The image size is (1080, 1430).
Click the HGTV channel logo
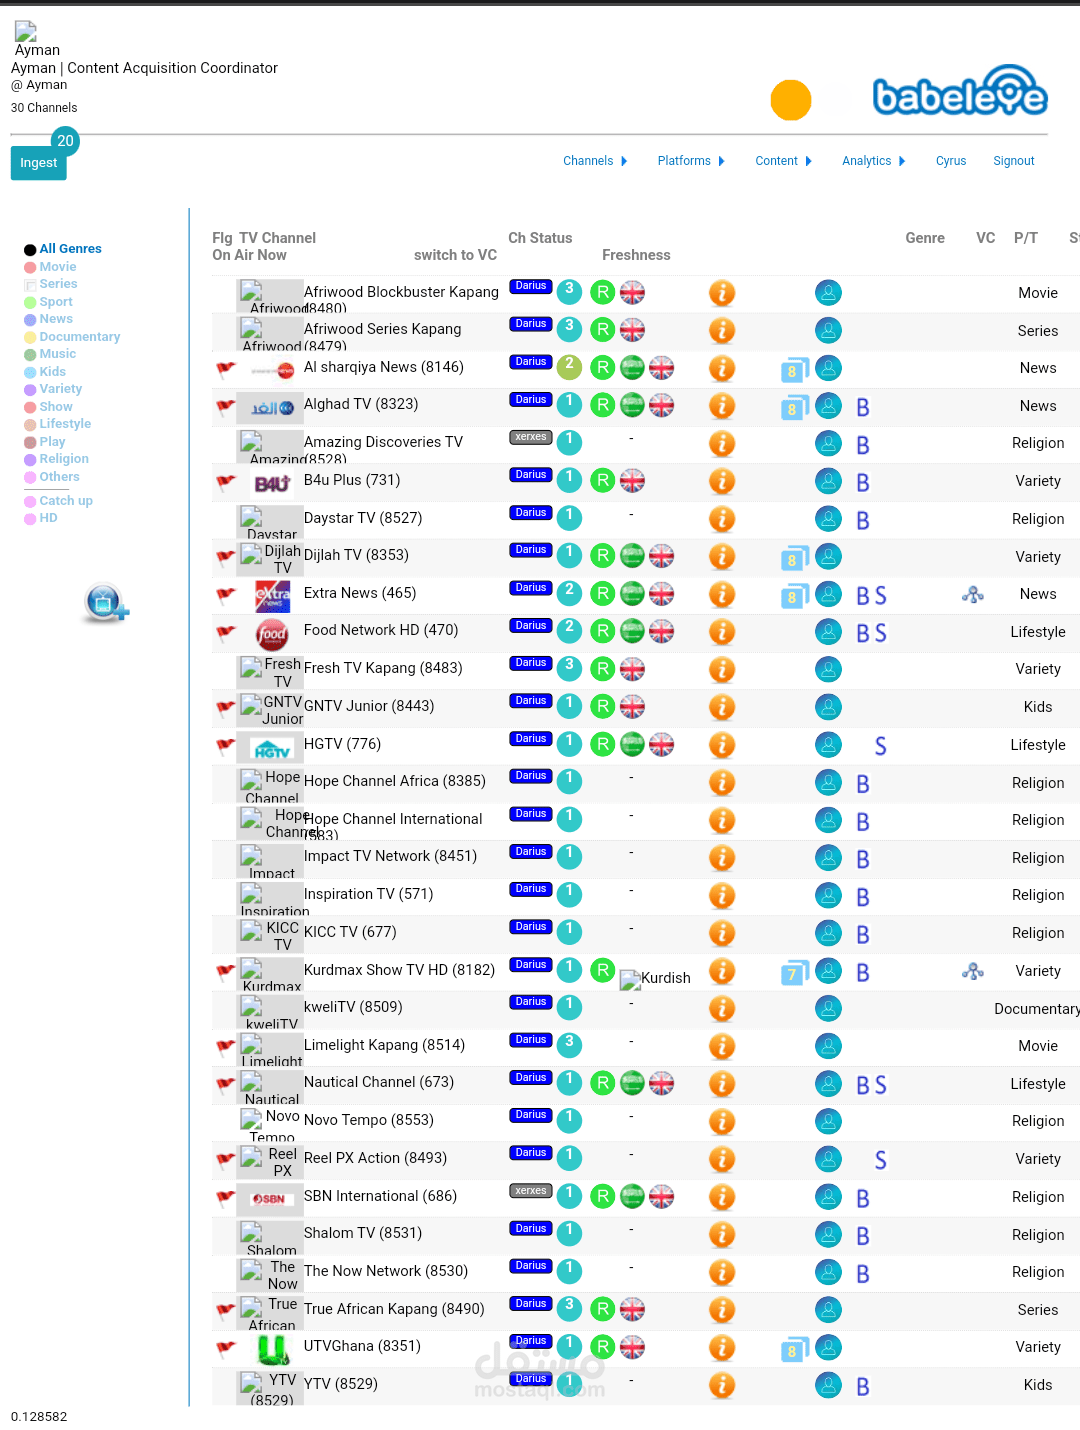tap(271, 749)
